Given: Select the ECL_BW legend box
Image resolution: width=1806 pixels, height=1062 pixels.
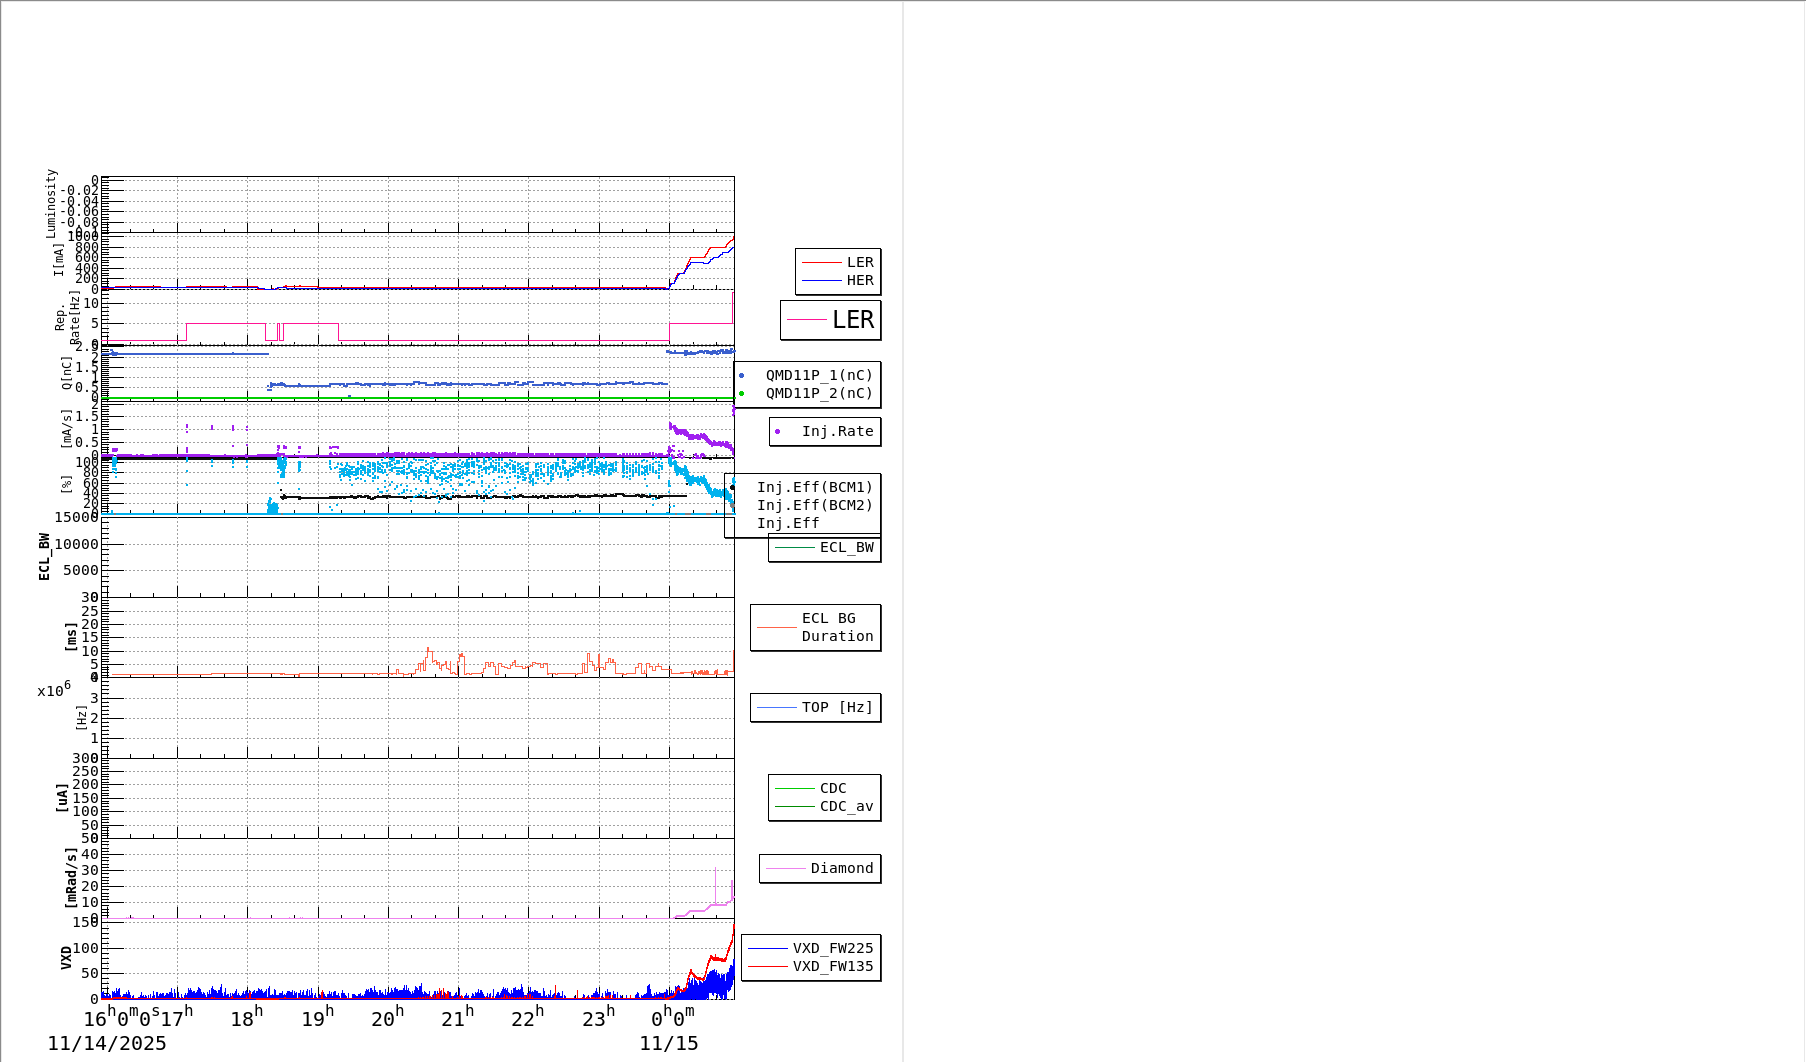Looking at the screenshot, I should click(x=825, y=548).
